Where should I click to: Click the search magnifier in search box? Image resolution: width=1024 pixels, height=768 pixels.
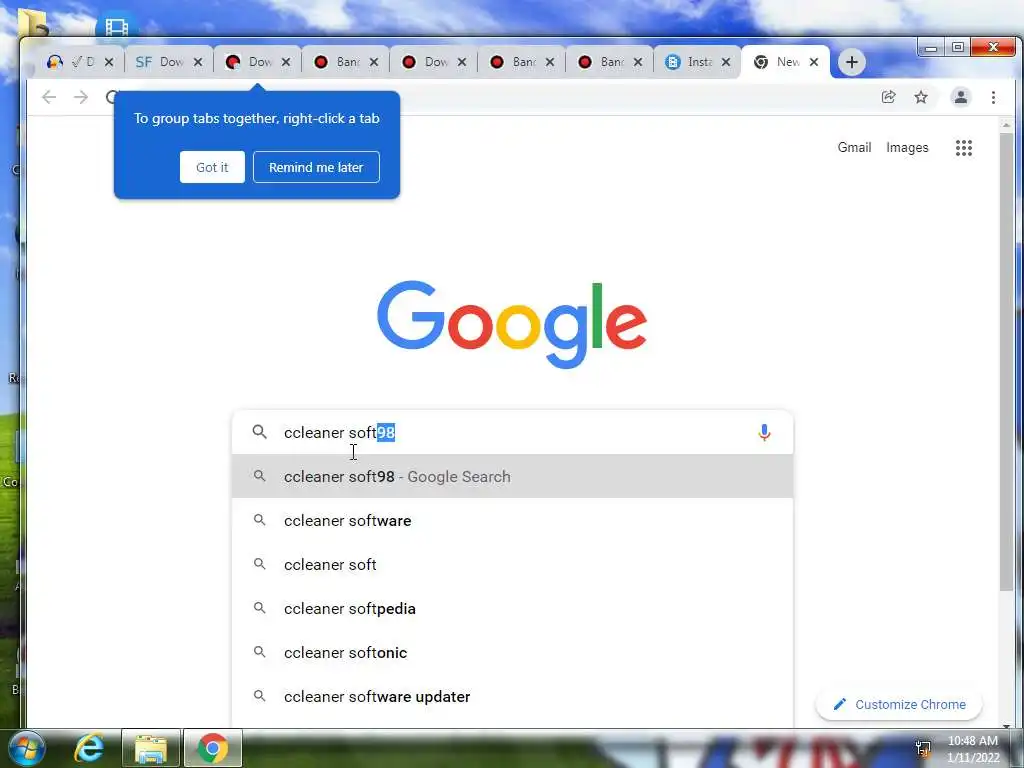coord(260,432)
